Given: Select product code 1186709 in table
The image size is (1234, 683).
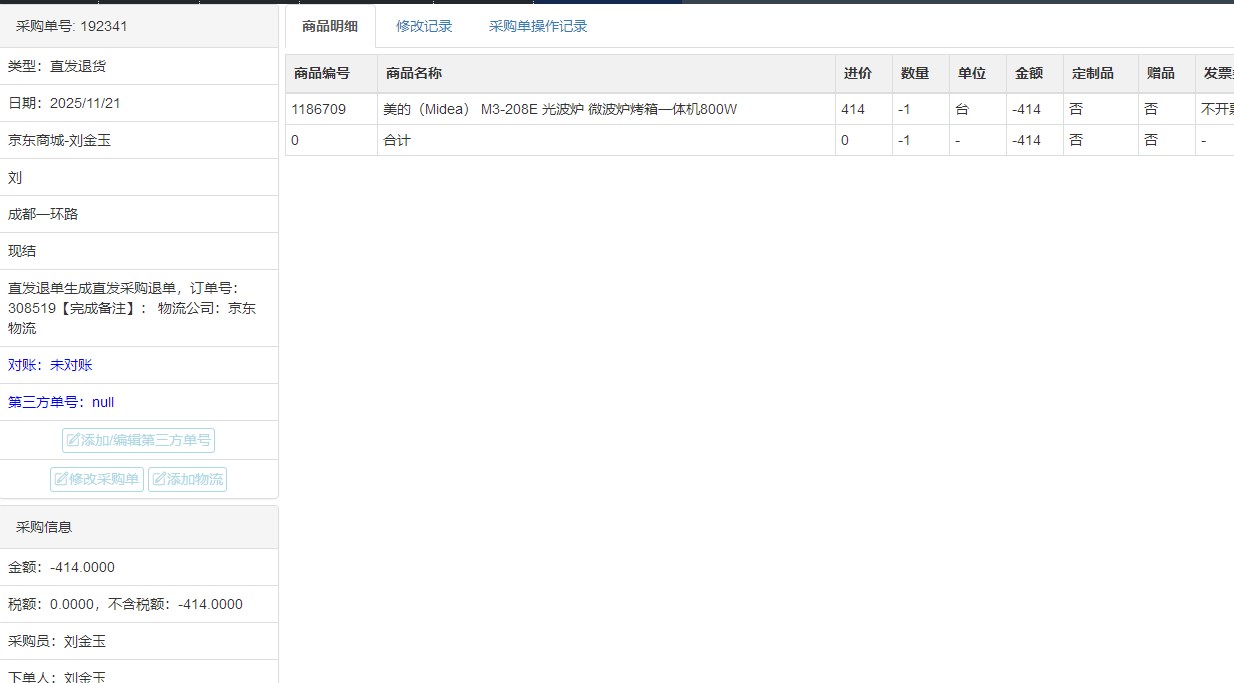Looking at the screenshot, I should coord(318,109).
